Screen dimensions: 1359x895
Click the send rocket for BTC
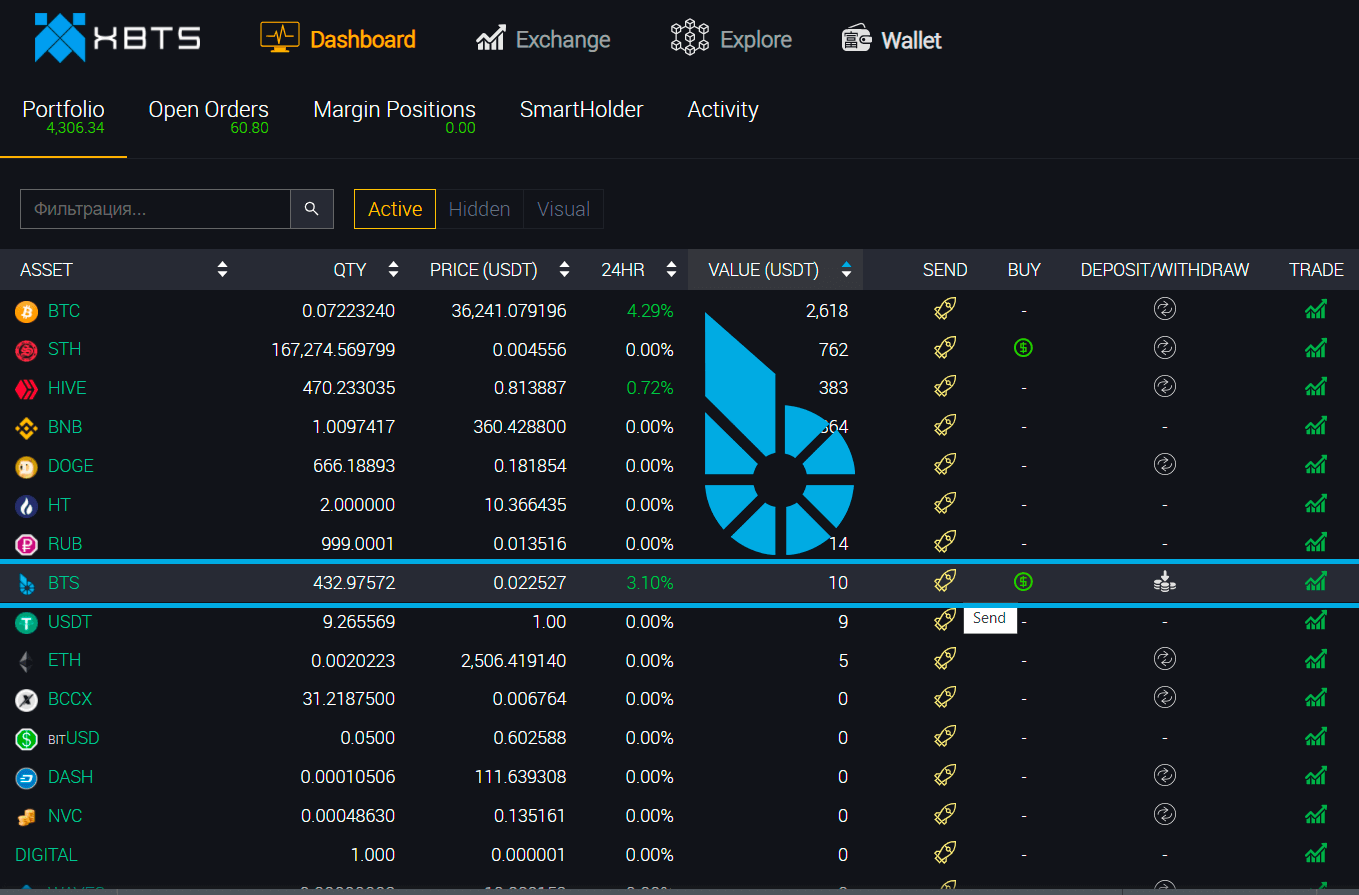coord(945,310)
